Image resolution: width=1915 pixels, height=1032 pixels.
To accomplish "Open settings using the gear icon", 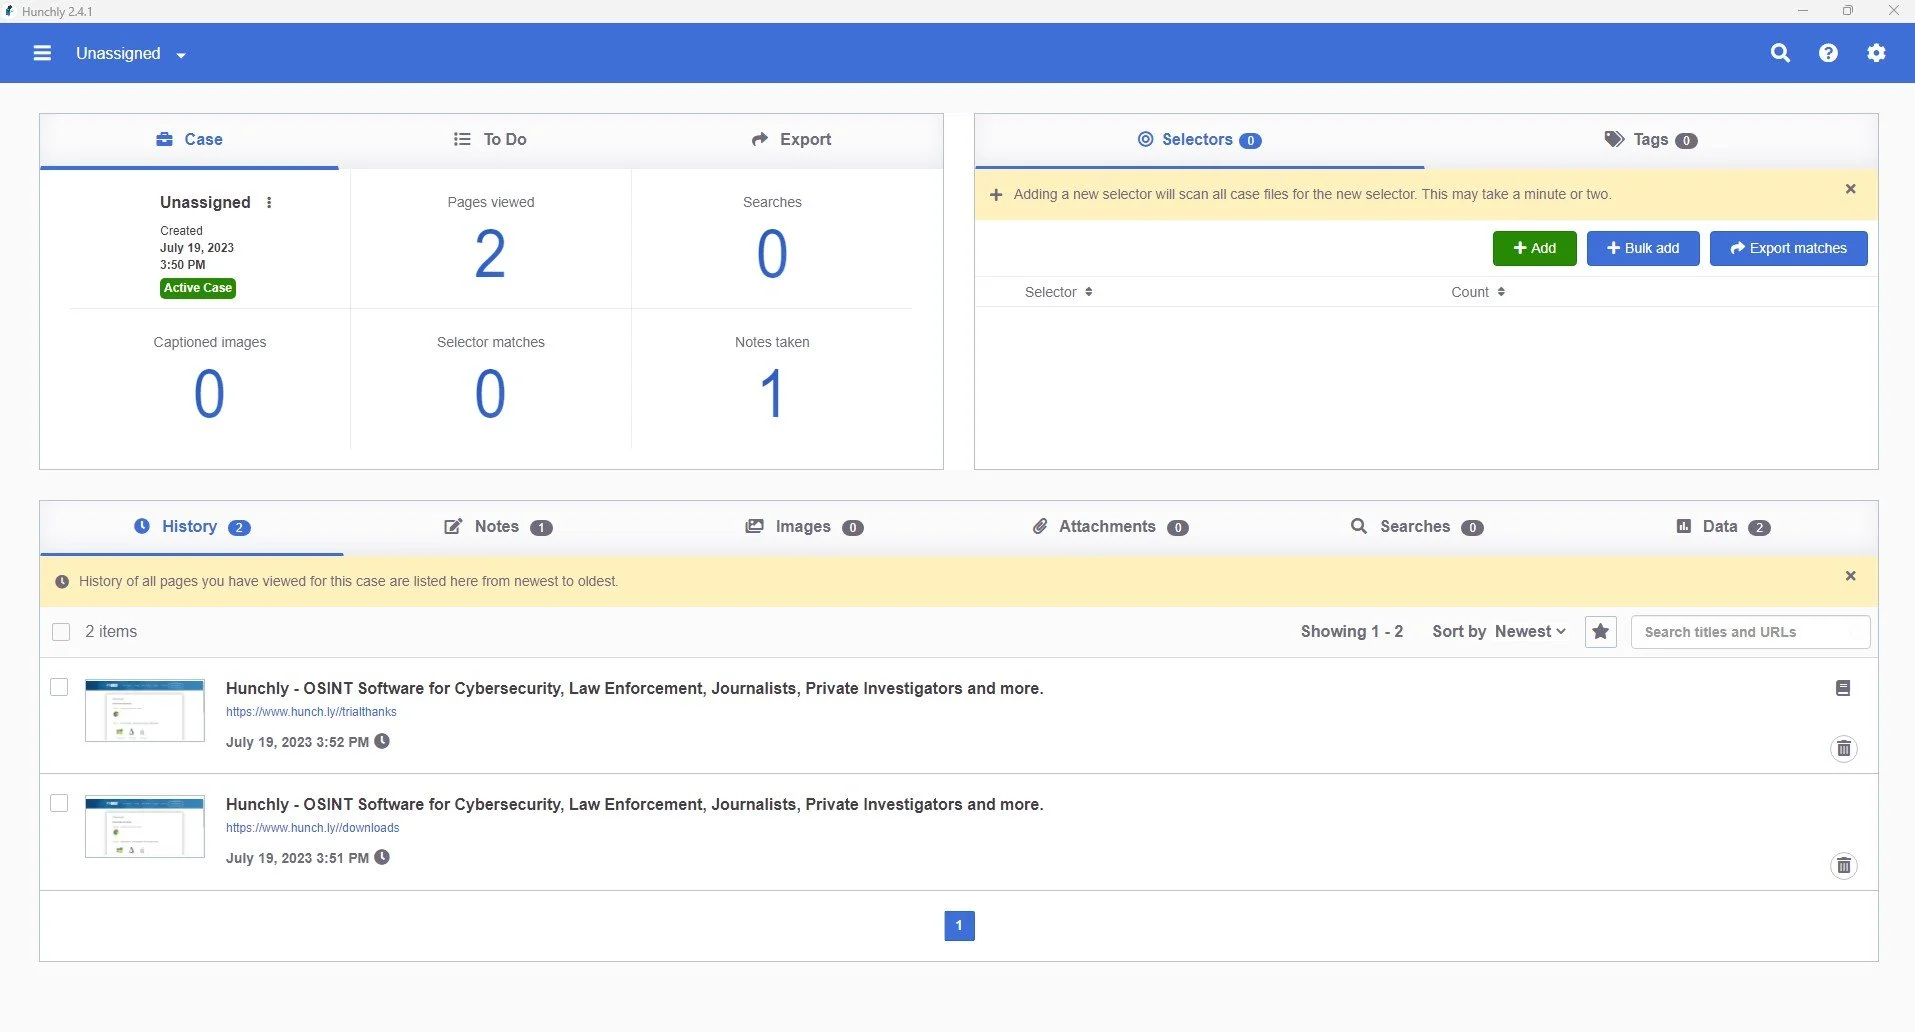I will [x=1877, y=53].
